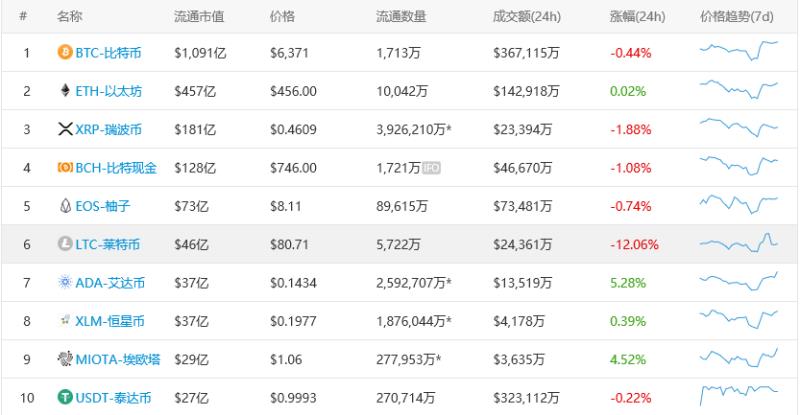Image resolution: width=800 pixels, height=415 pixels.
Task: Click the Ethereum diamond icon
Action: coord(65,91)
